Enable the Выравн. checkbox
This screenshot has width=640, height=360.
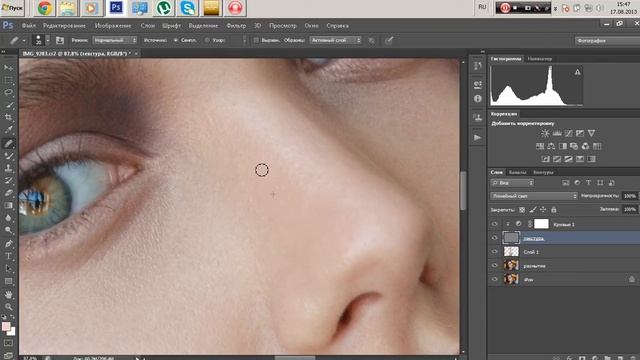[256, 40]
